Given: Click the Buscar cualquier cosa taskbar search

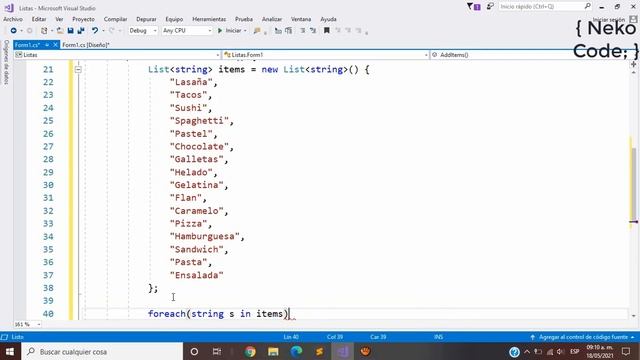Looking at the screenshot, I should 102,351.
